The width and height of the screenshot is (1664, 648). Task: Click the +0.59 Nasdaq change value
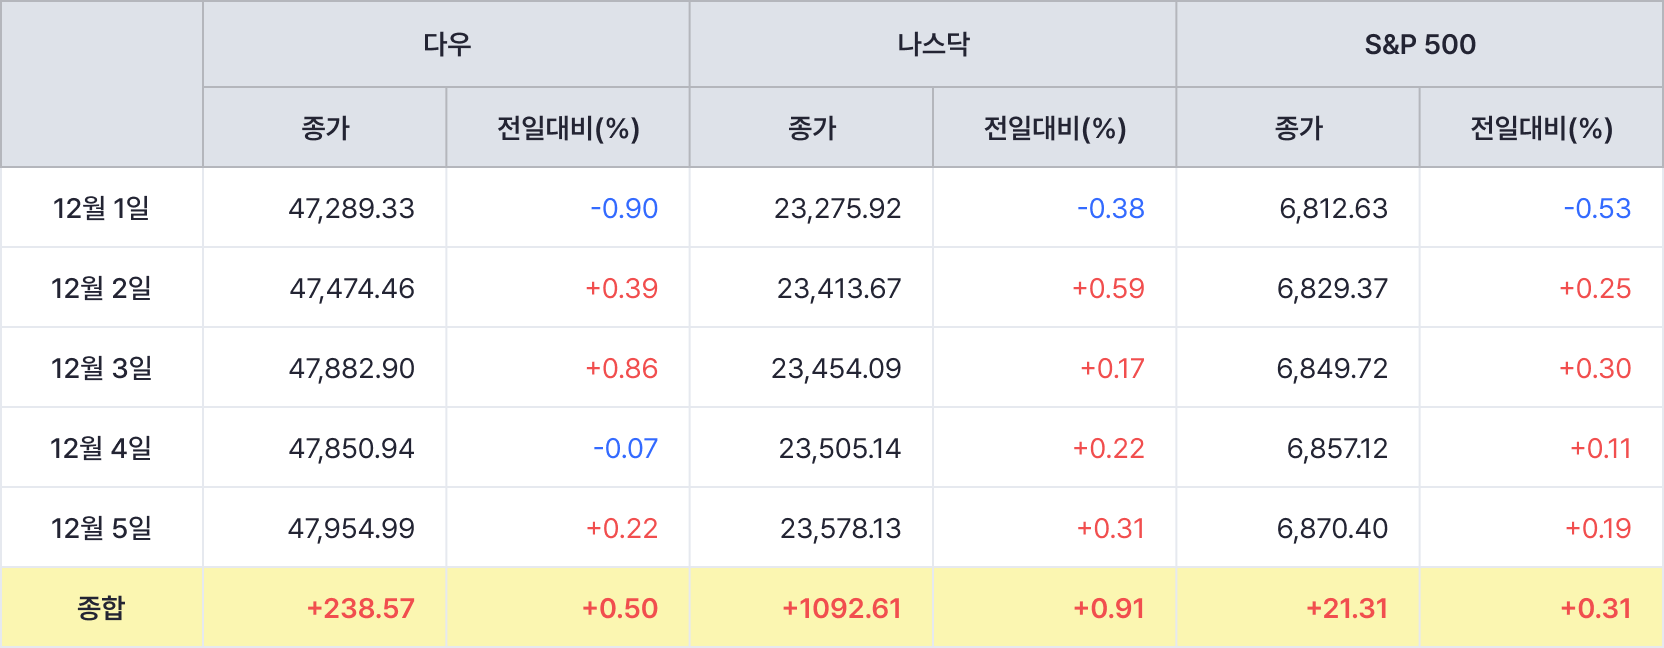point(1108,288)
